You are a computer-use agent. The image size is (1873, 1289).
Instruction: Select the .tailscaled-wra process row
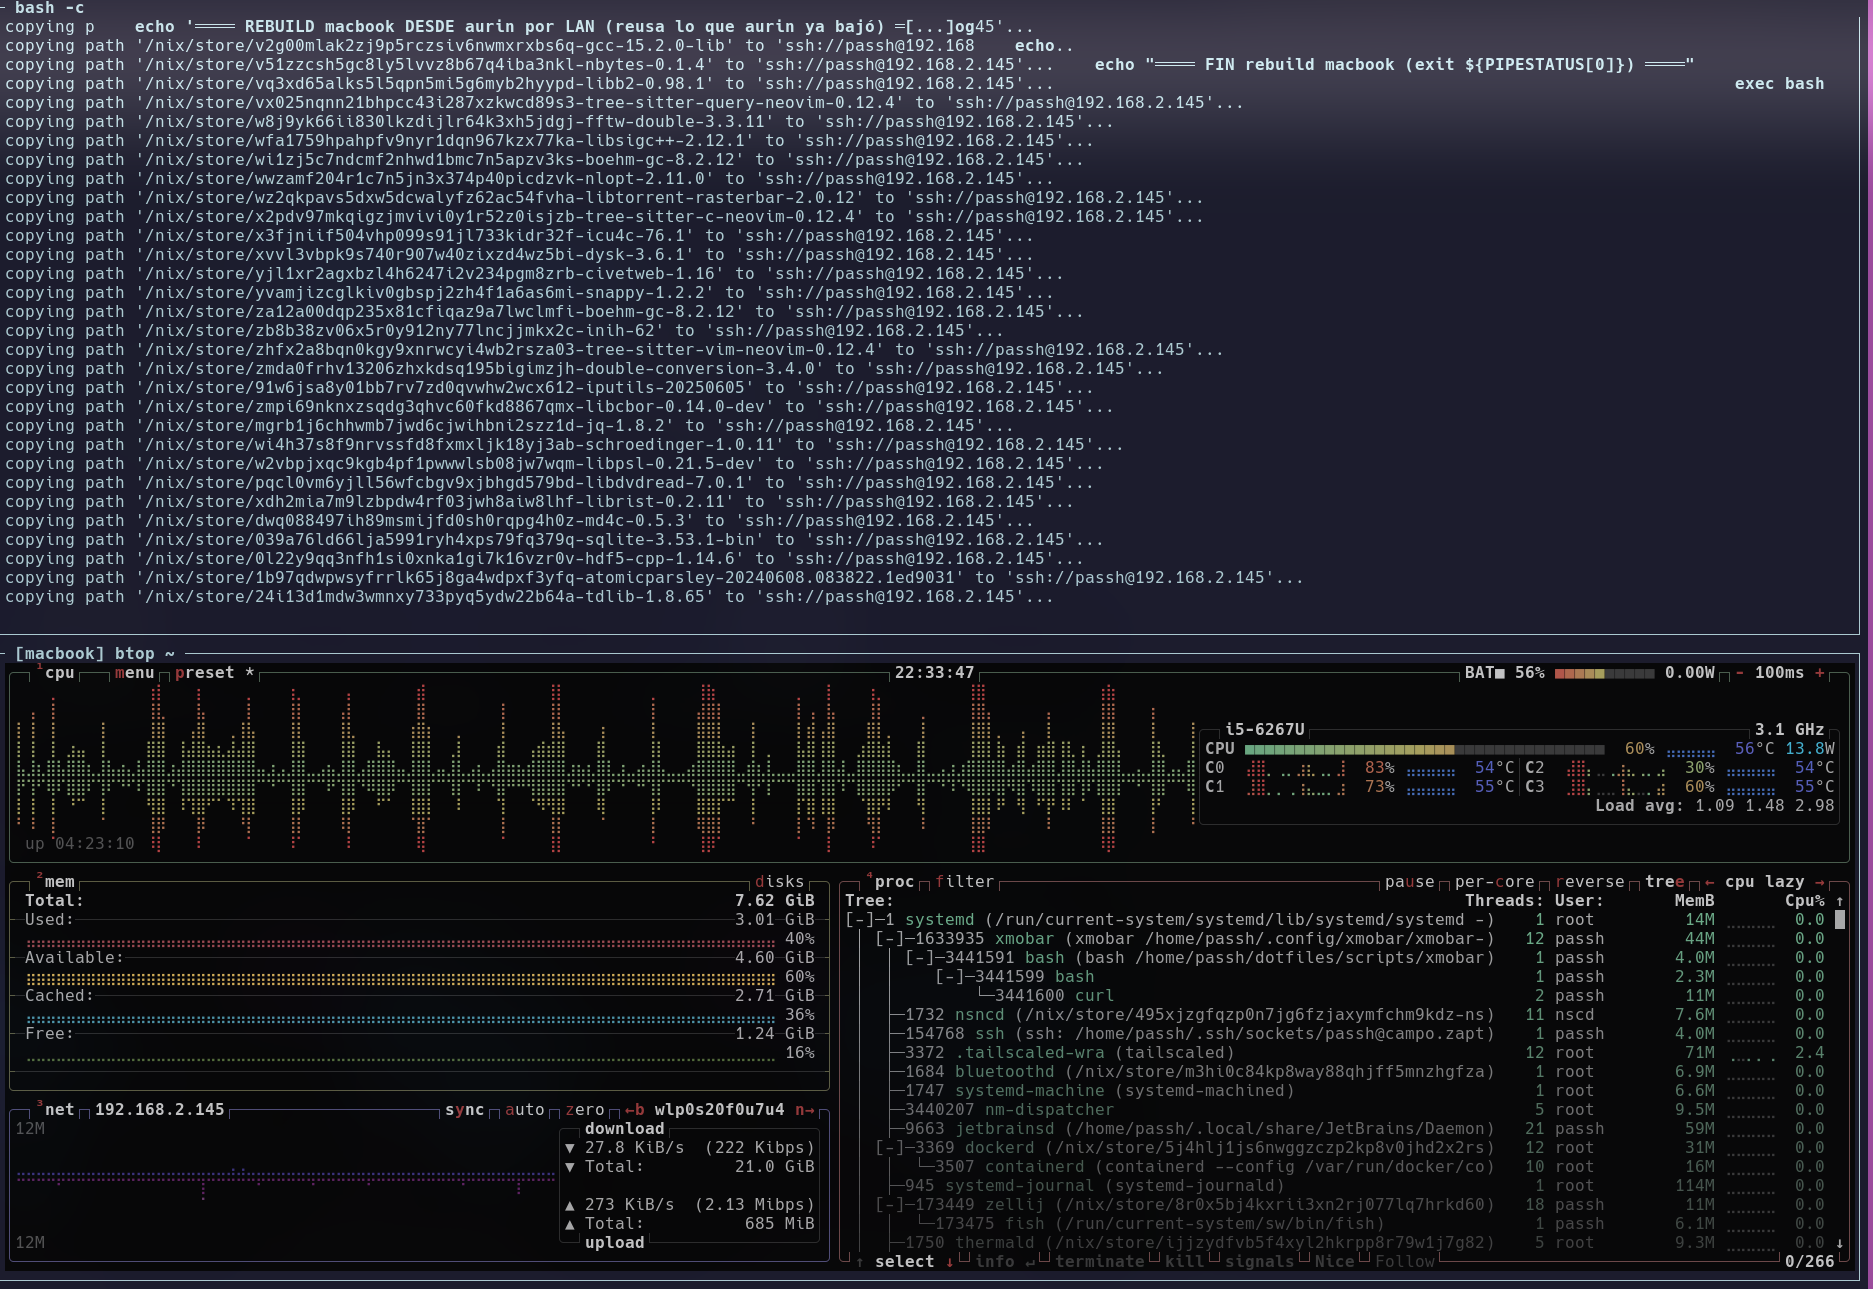(1334, 1053)
